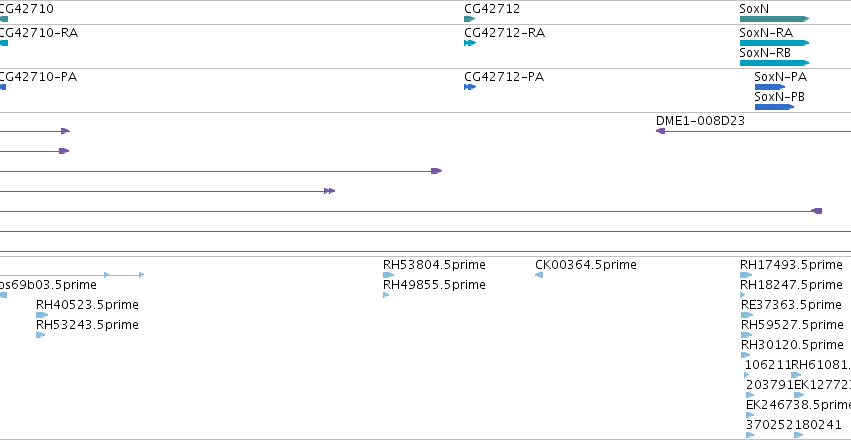Click the RH17493.5prime EST arrow glyph
This screenshot has width=851, height=440.
click(x=746, y=275)
